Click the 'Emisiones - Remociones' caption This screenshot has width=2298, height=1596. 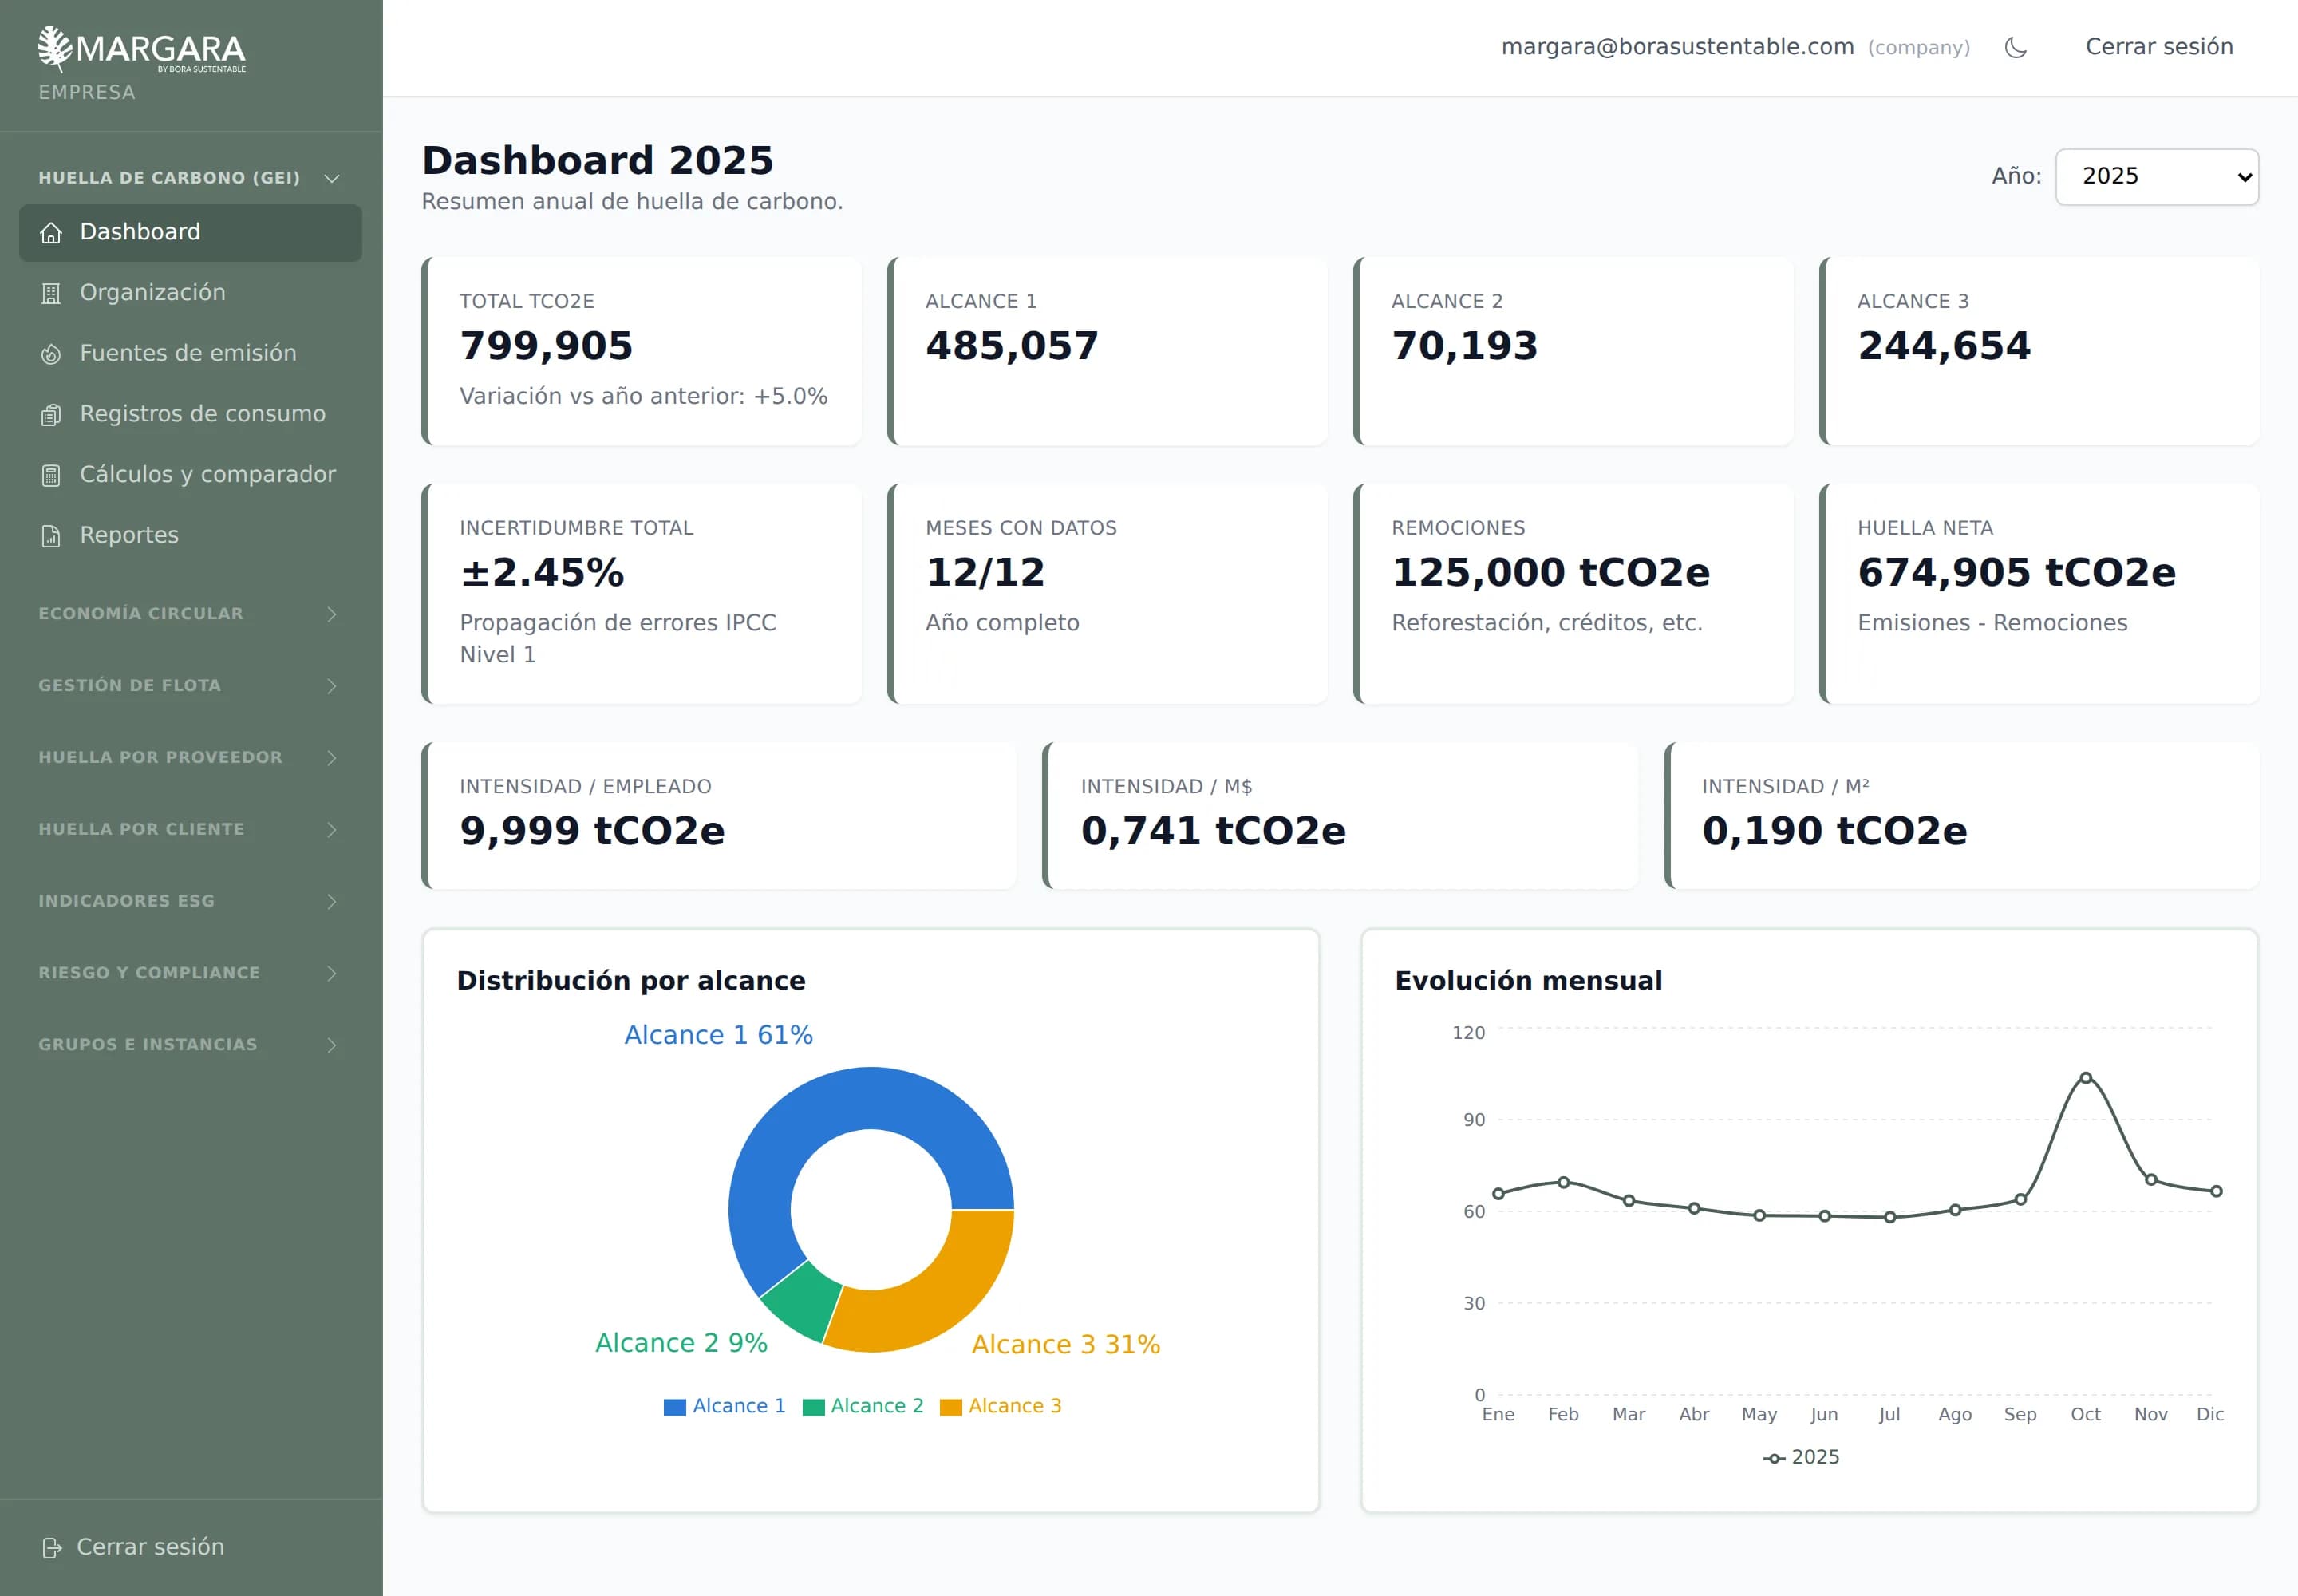tap(1992, 624)
